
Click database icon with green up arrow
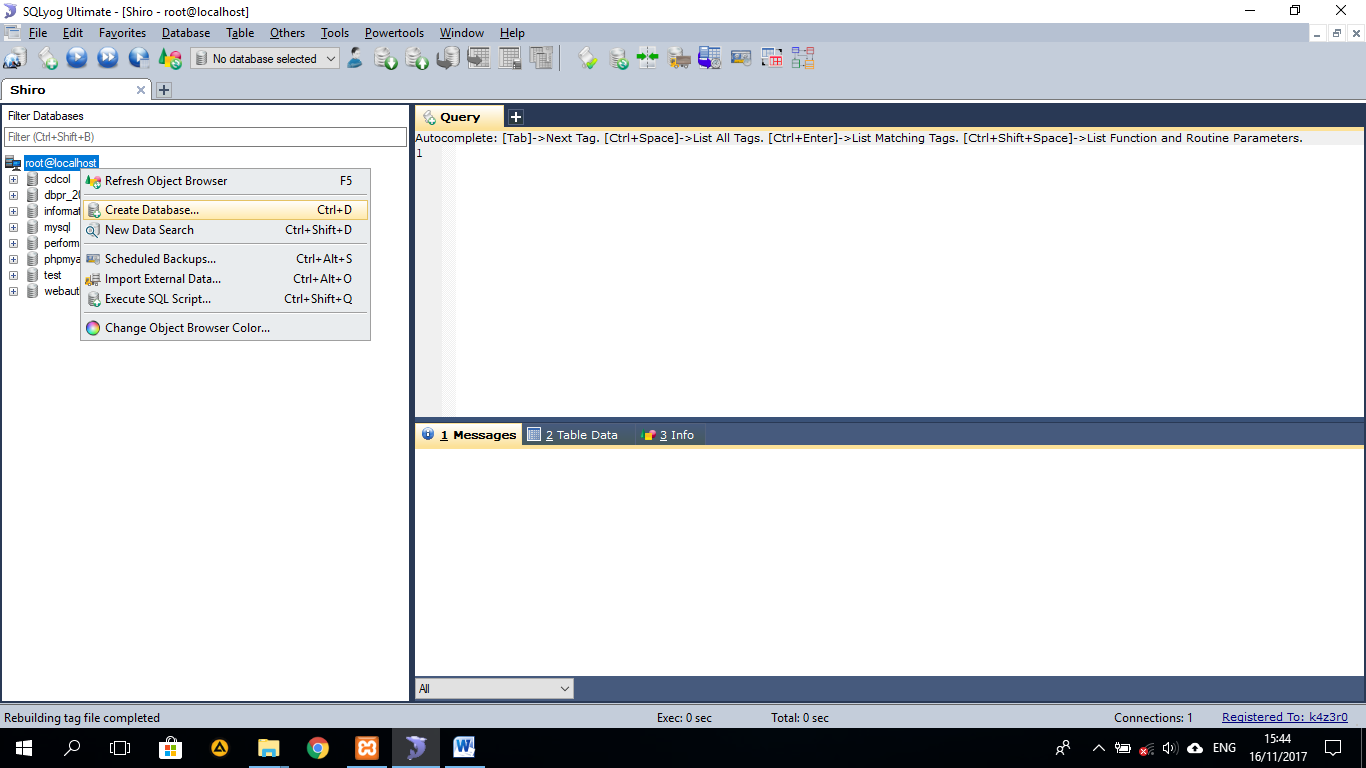pos(417,58)
